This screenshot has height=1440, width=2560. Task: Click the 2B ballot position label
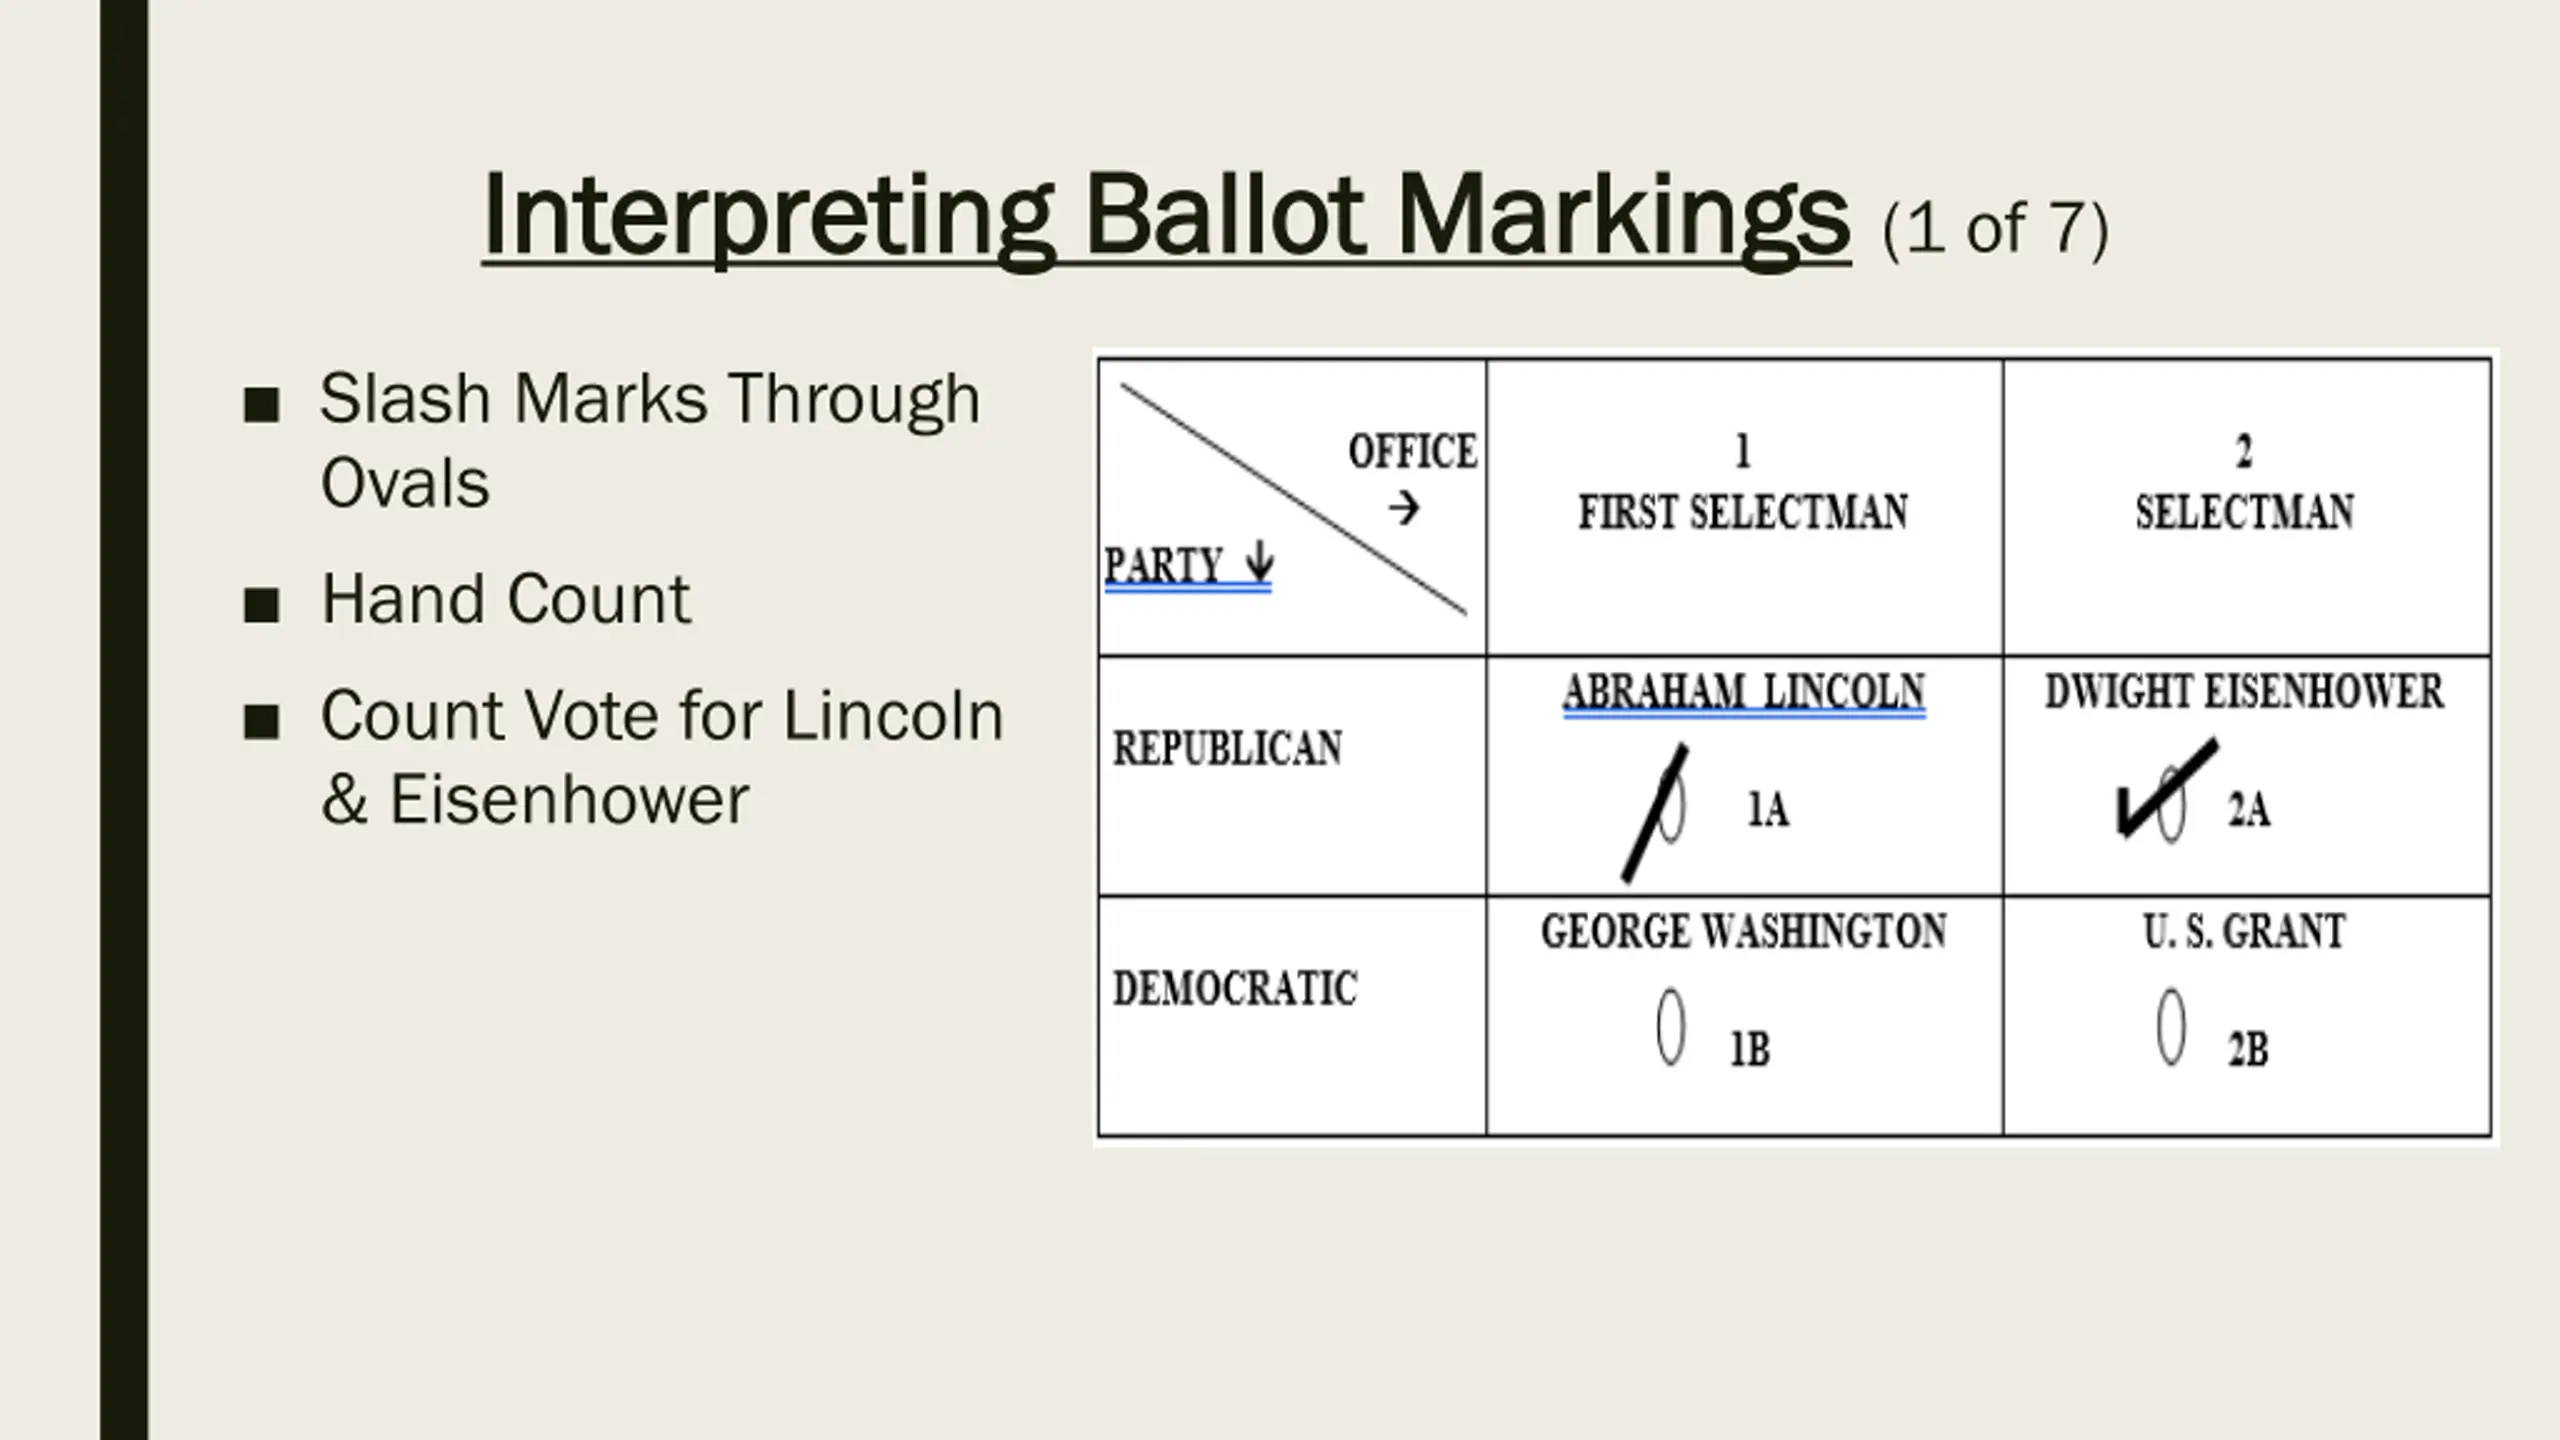2247,1050
